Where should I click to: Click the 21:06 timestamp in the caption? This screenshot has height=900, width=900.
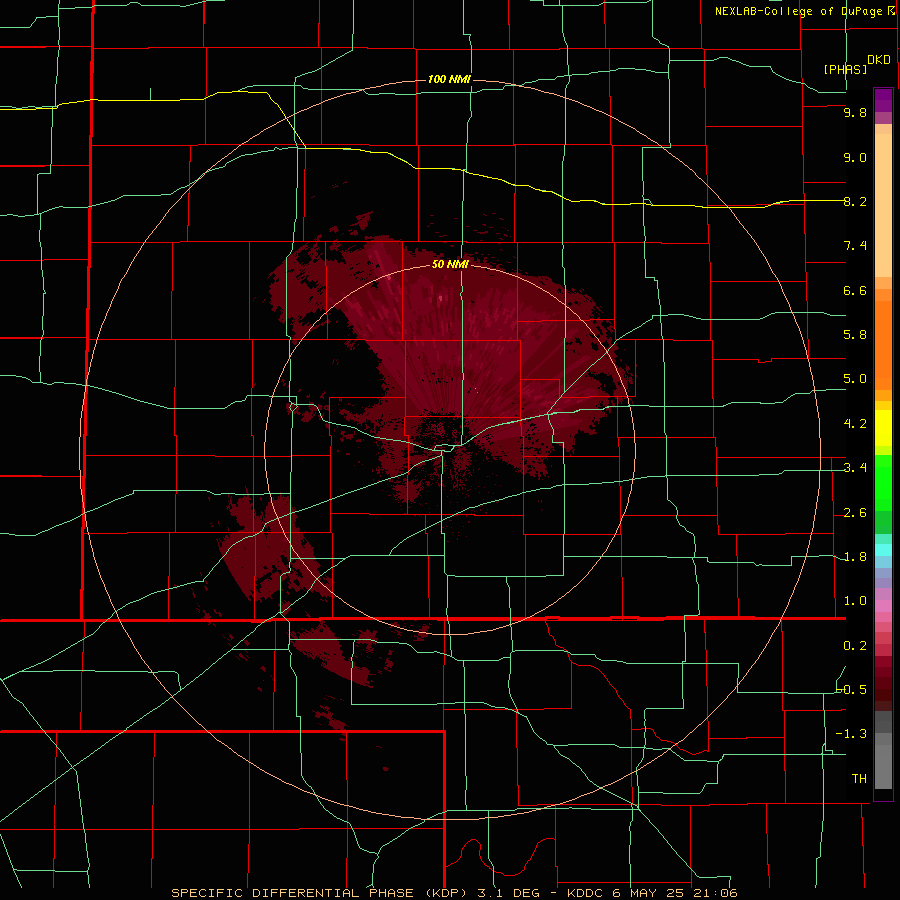714,893
